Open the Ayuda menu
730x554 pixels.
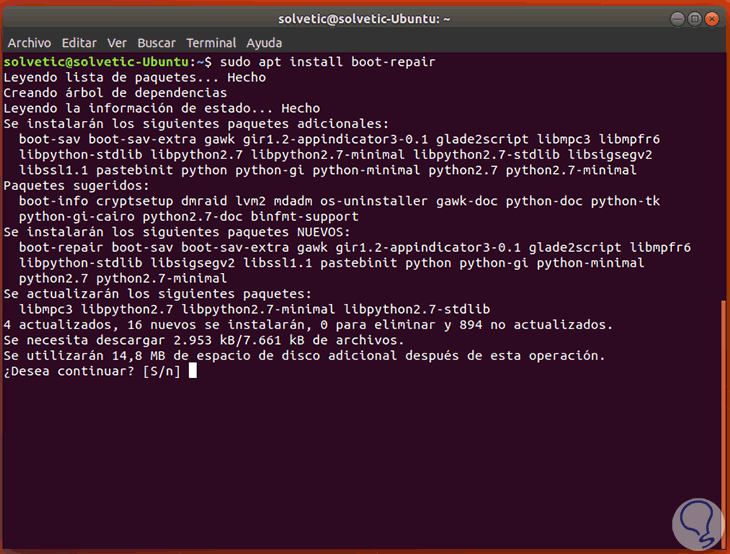pos(264,43)
